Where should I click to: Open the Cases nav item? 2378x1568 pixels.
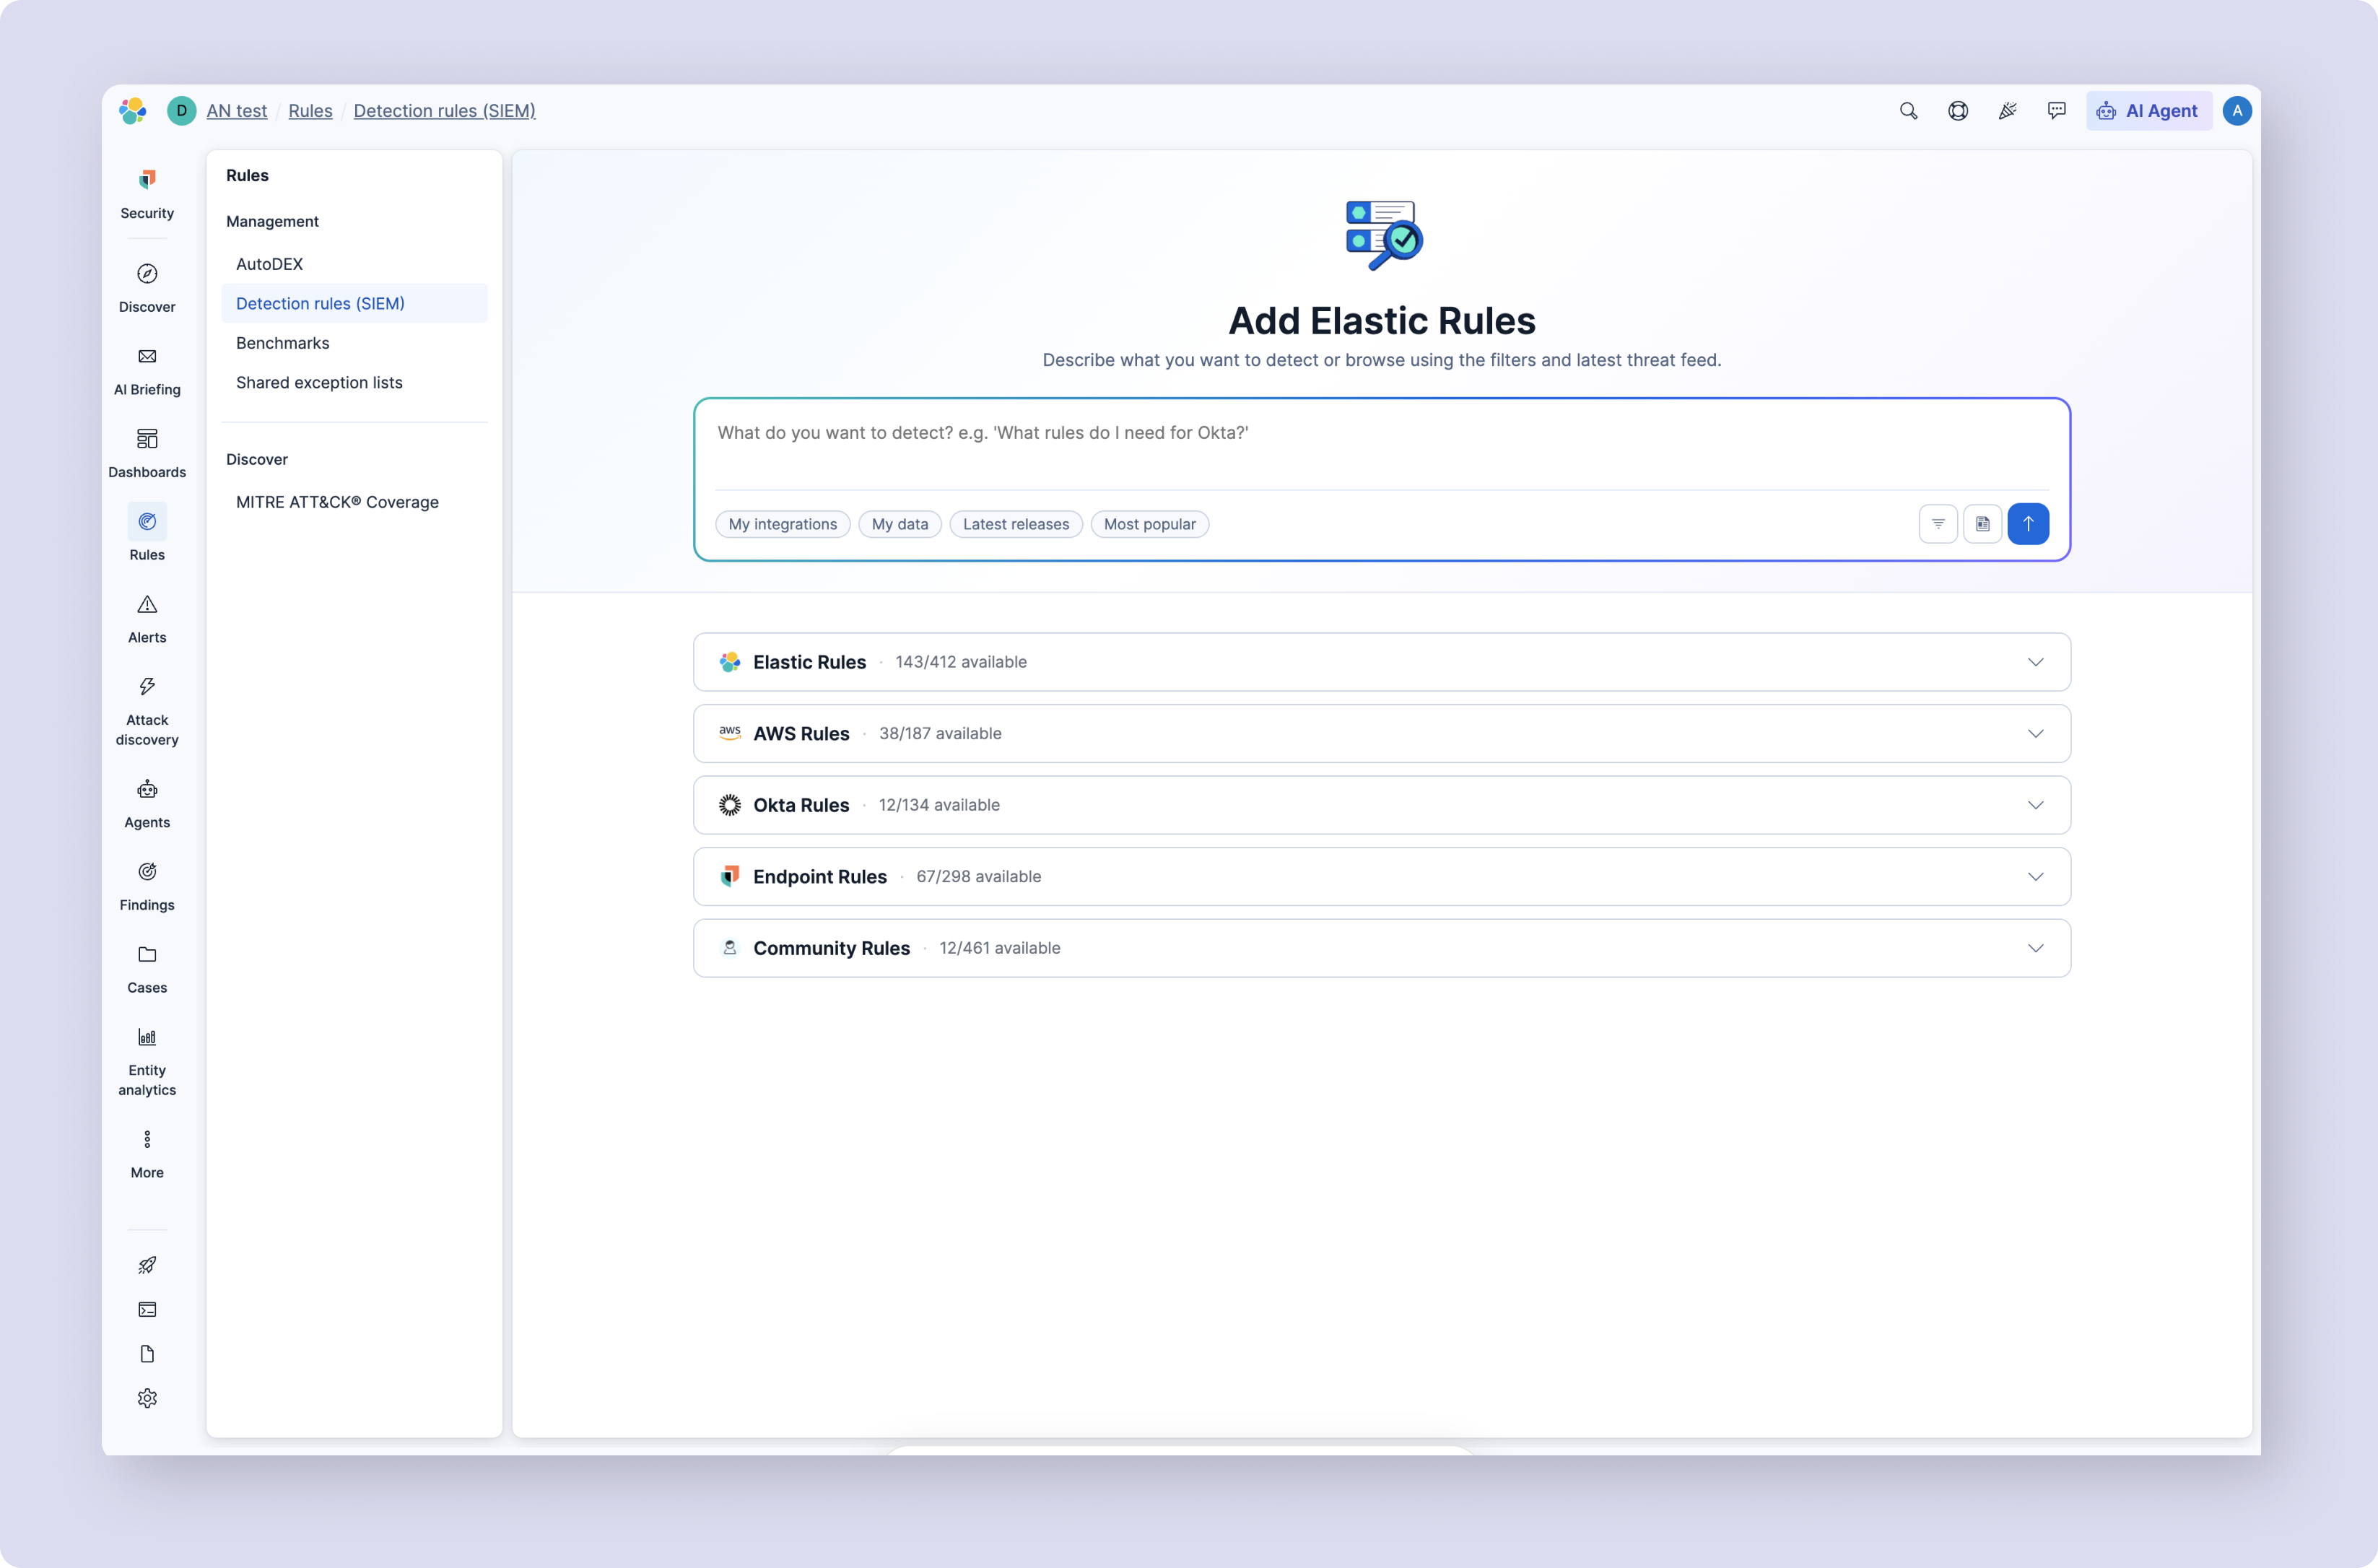point(147,969)
